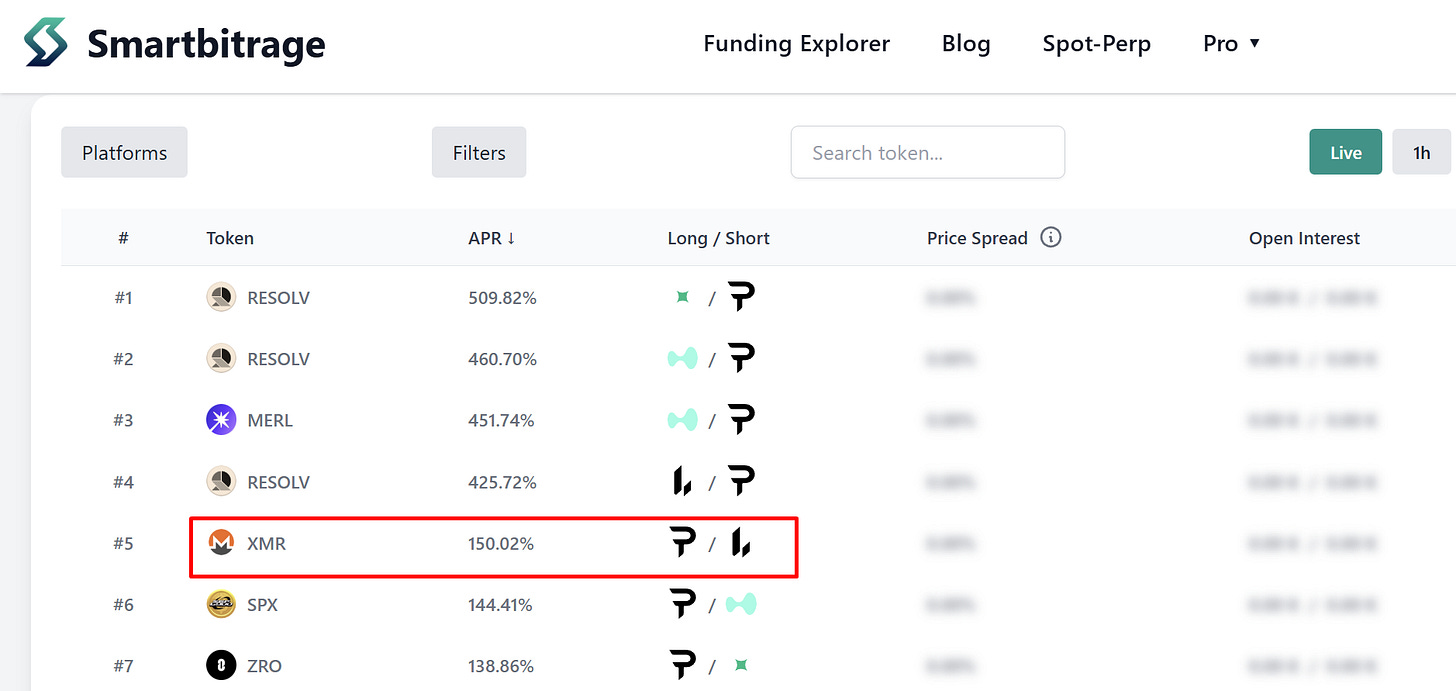Click the Price Spread info icon
The width and height of the screenshot is (1456, 691).
pos(1050,238)
